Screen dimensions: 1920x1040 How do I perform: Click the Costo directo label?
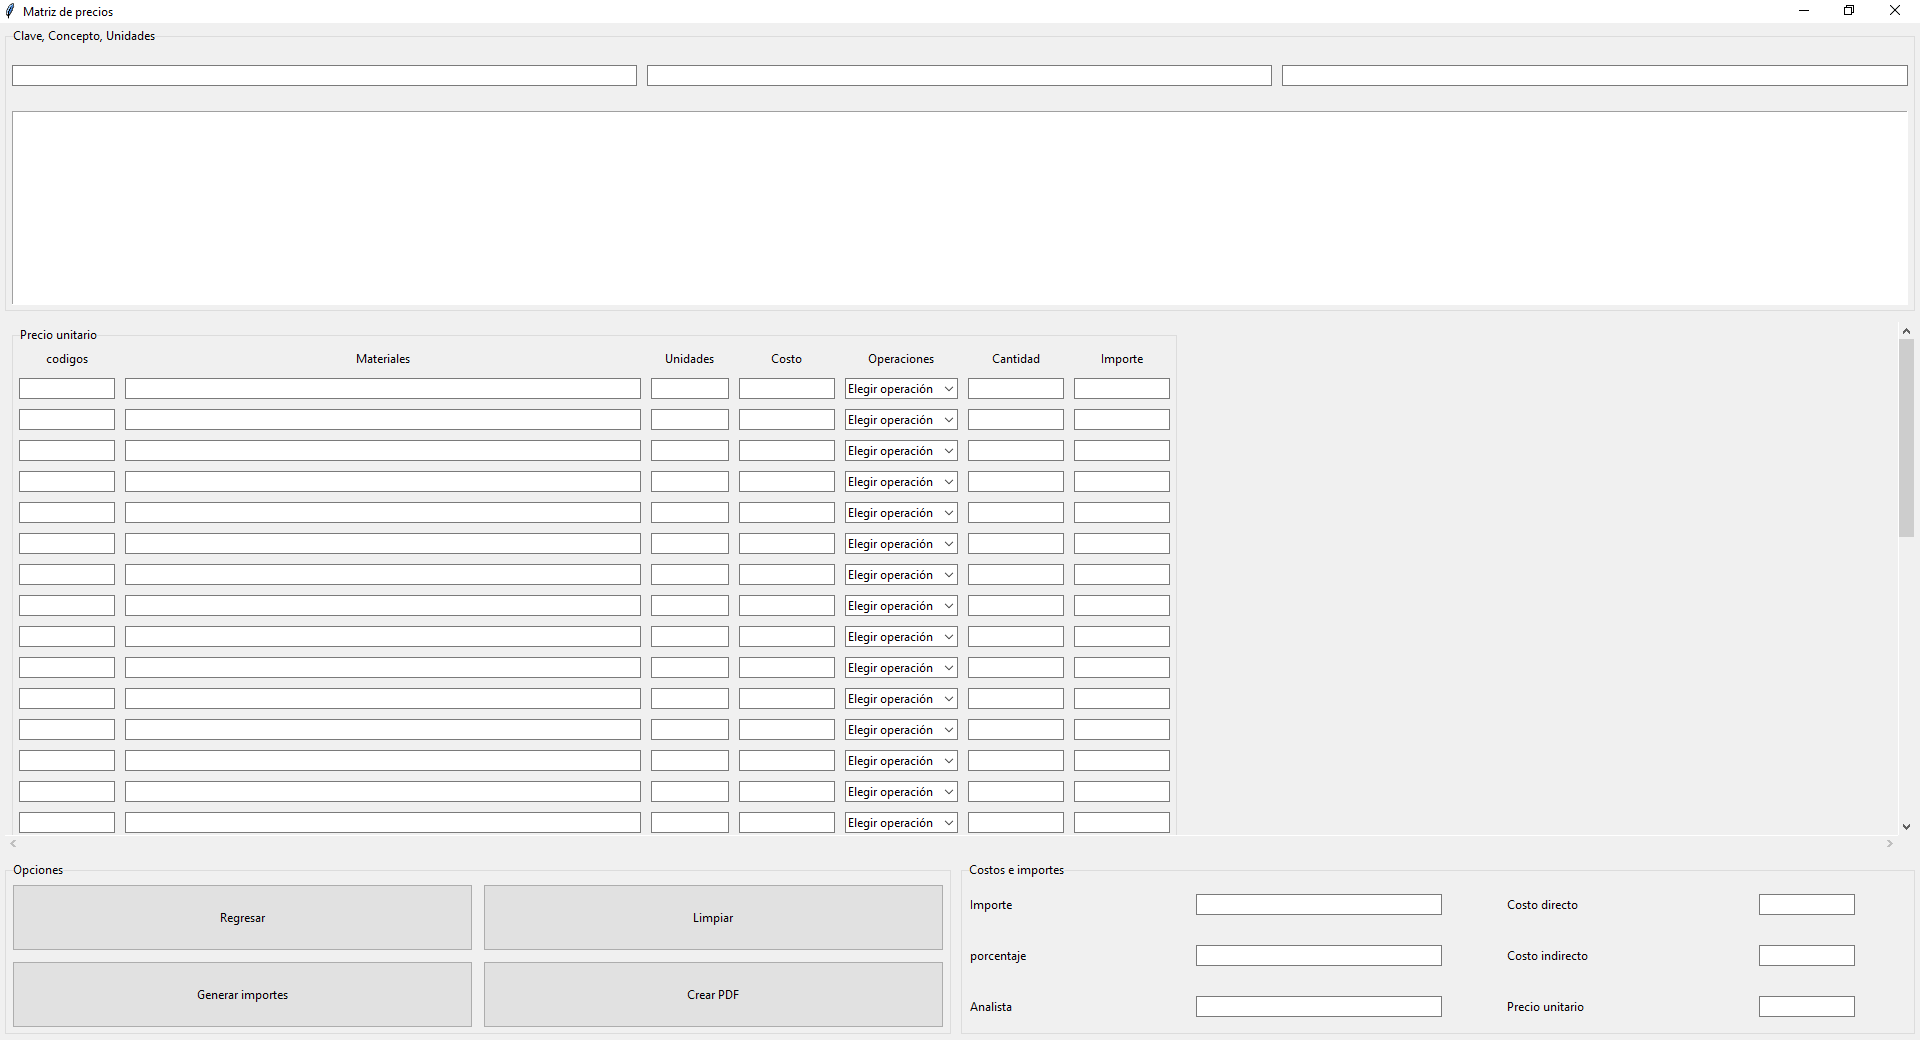coord(1542,905)
